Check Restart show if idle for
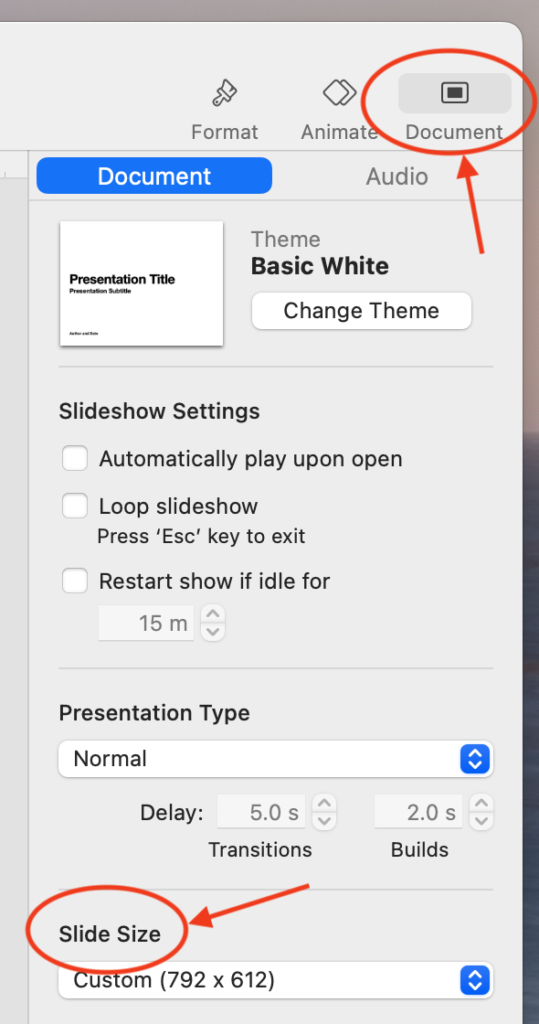The image size is (539, 1024). pyautogui.click(x=75, y=581)
